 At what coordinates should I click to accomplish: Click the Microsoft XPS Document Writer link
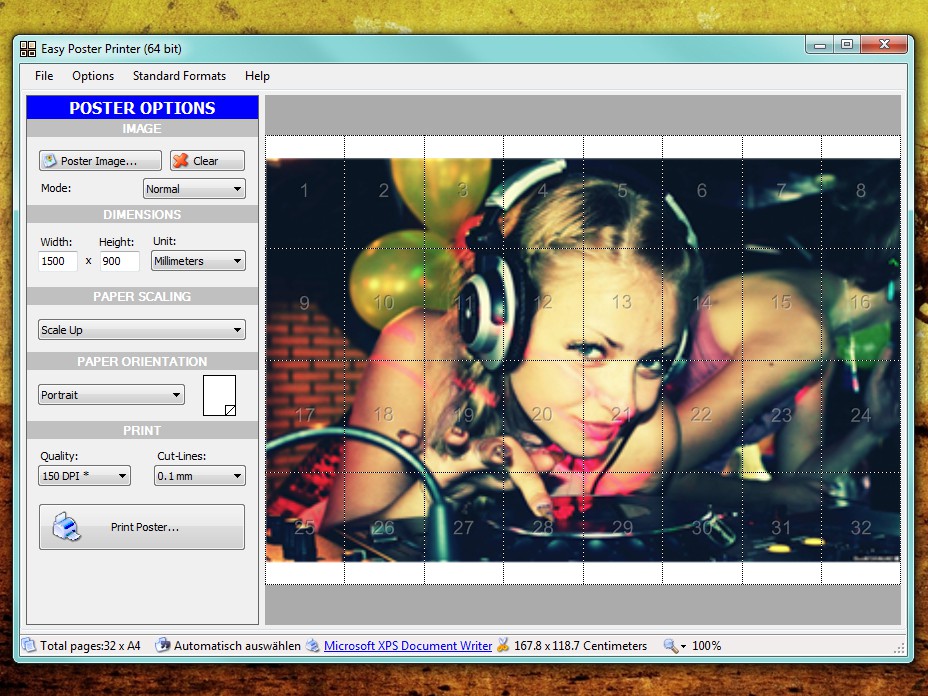[x=408, y=646]
